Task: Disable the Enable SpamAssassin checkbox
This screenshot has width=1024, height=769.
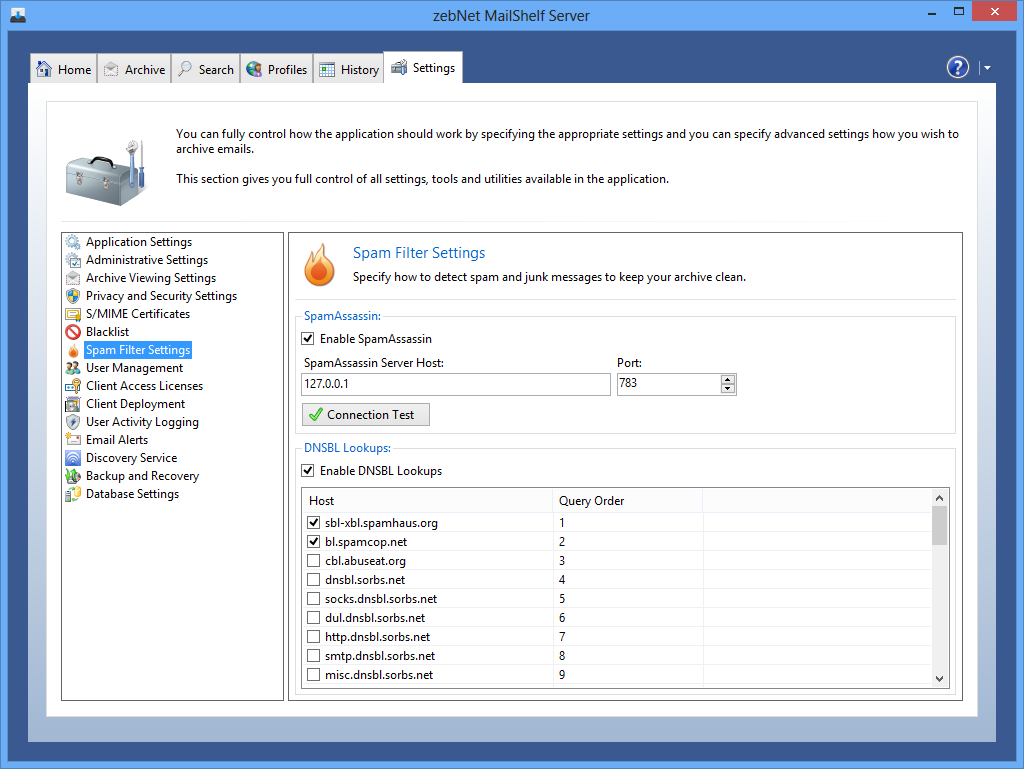Action: click(x=308, y=339)
